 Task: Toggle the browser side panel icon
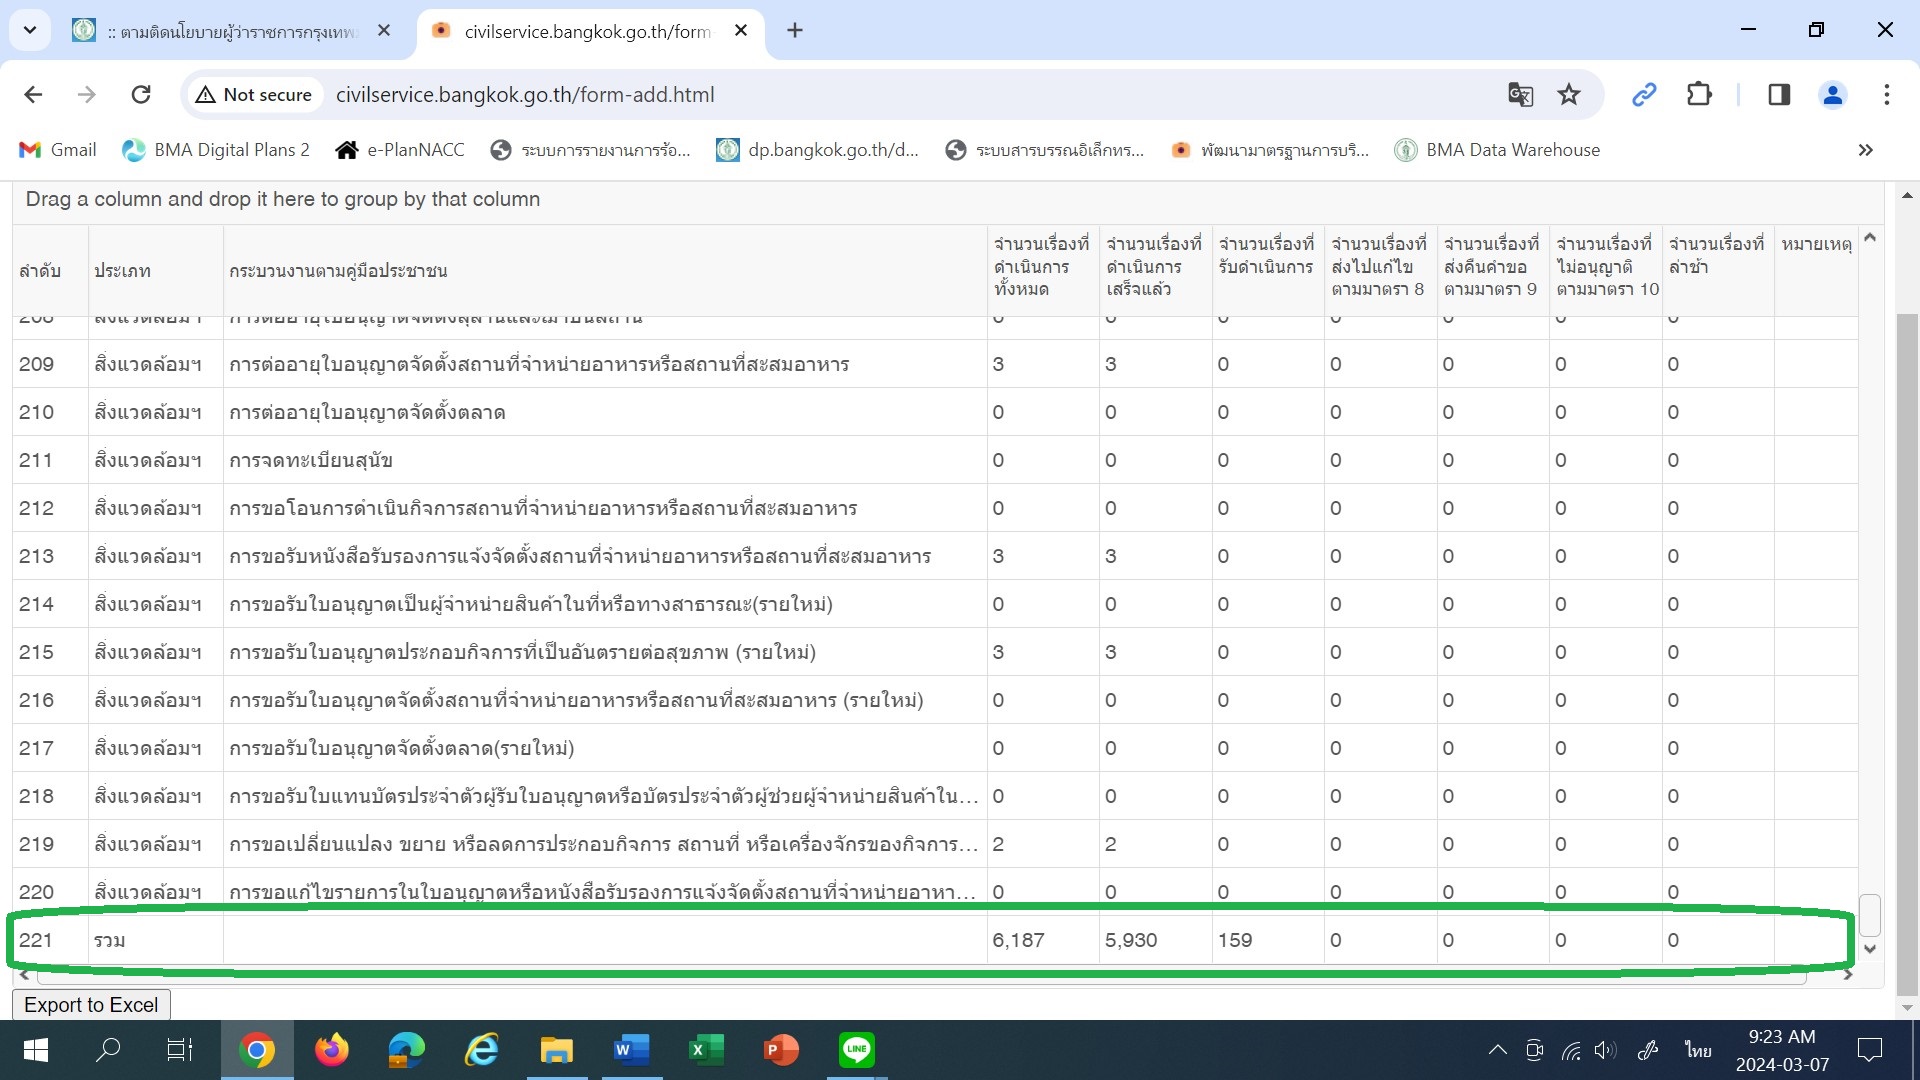(x=1779, y=95)
